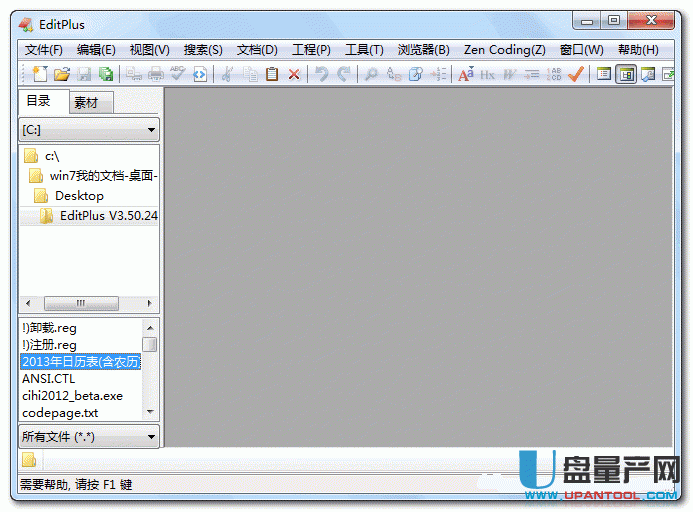Select file !)卸载.reg
Viewport: 693px width, 512px height.
[50, 328]
